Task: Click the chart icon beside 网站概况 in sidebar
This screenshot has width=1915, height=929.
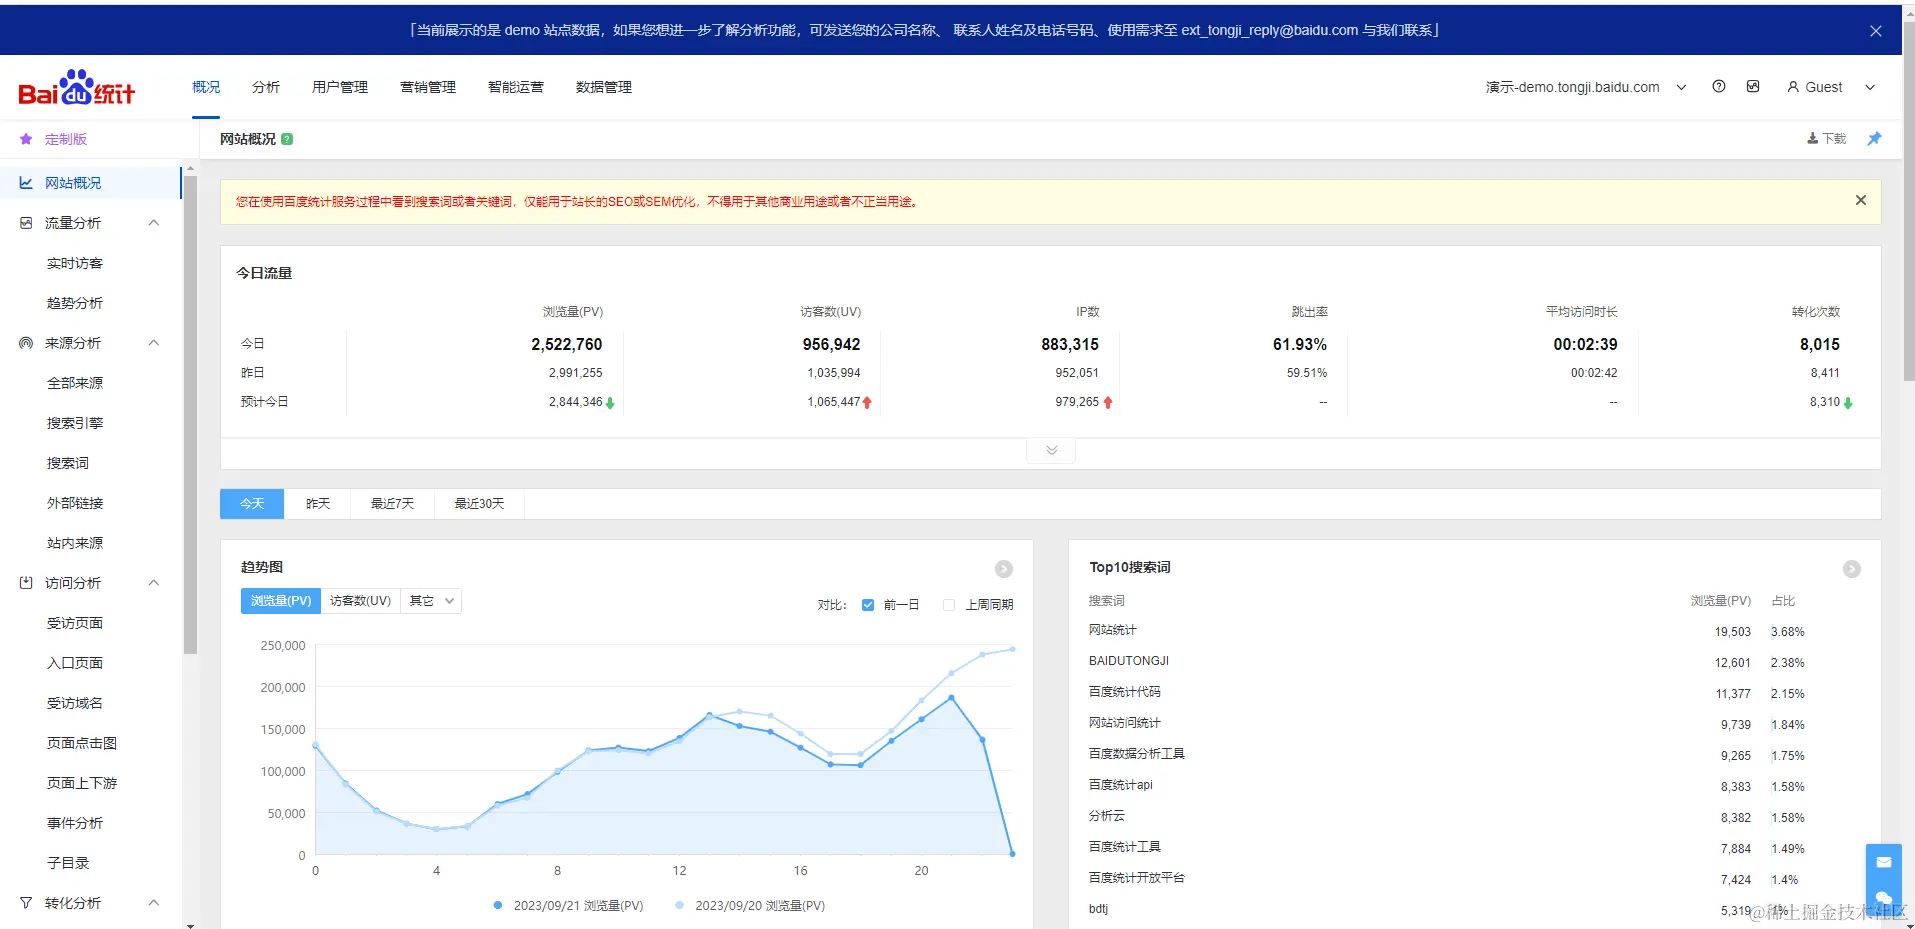Action: tap(26, 183)
